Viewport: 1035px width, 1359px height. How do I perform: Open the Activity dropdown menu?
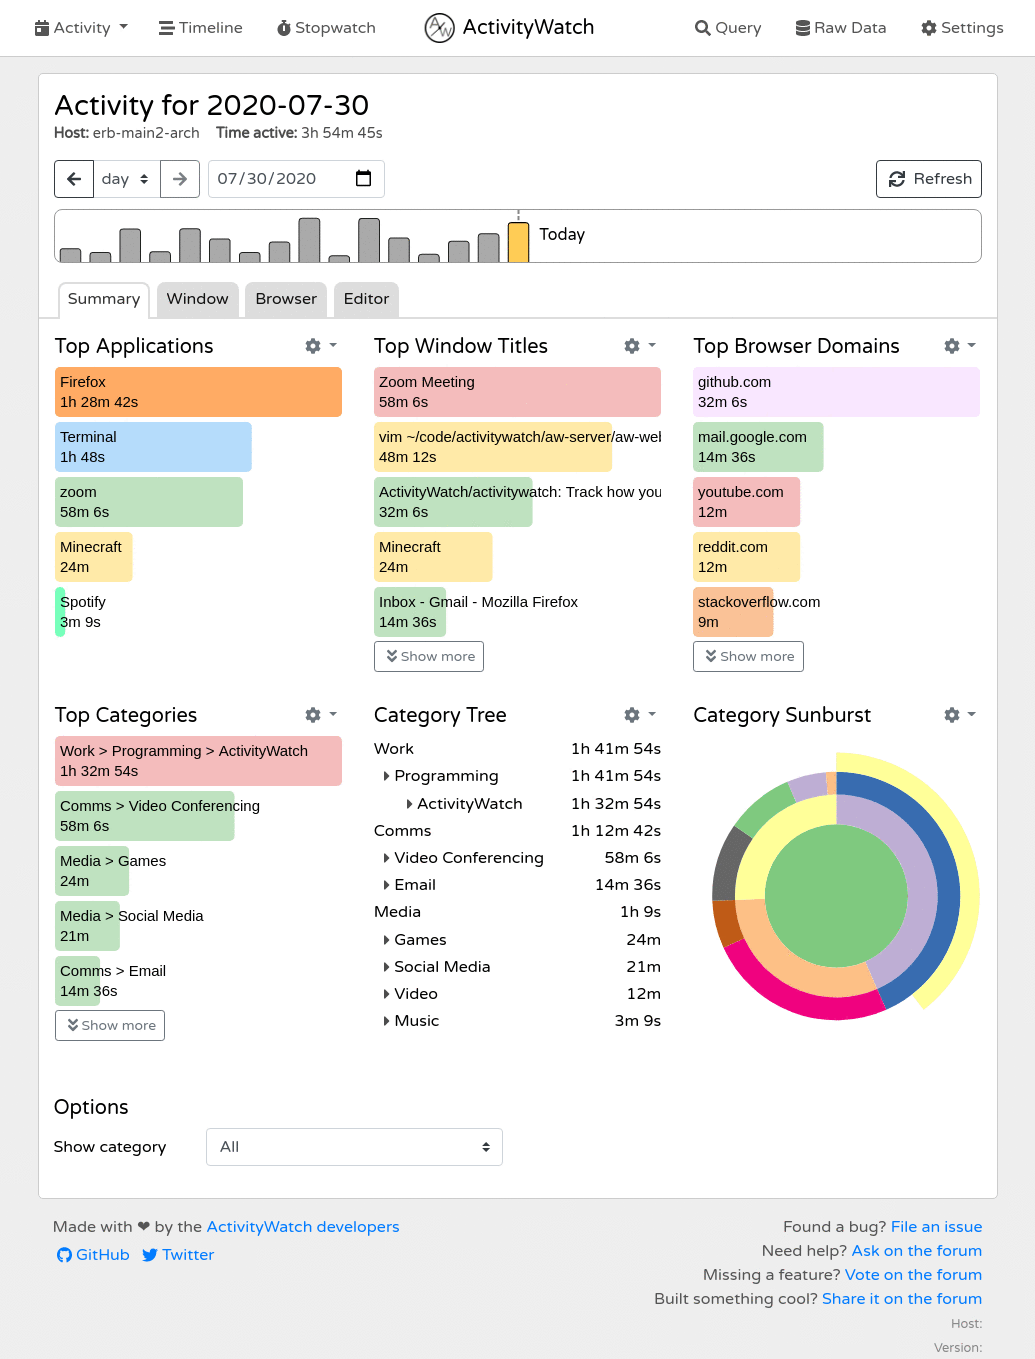coord(80,27)
